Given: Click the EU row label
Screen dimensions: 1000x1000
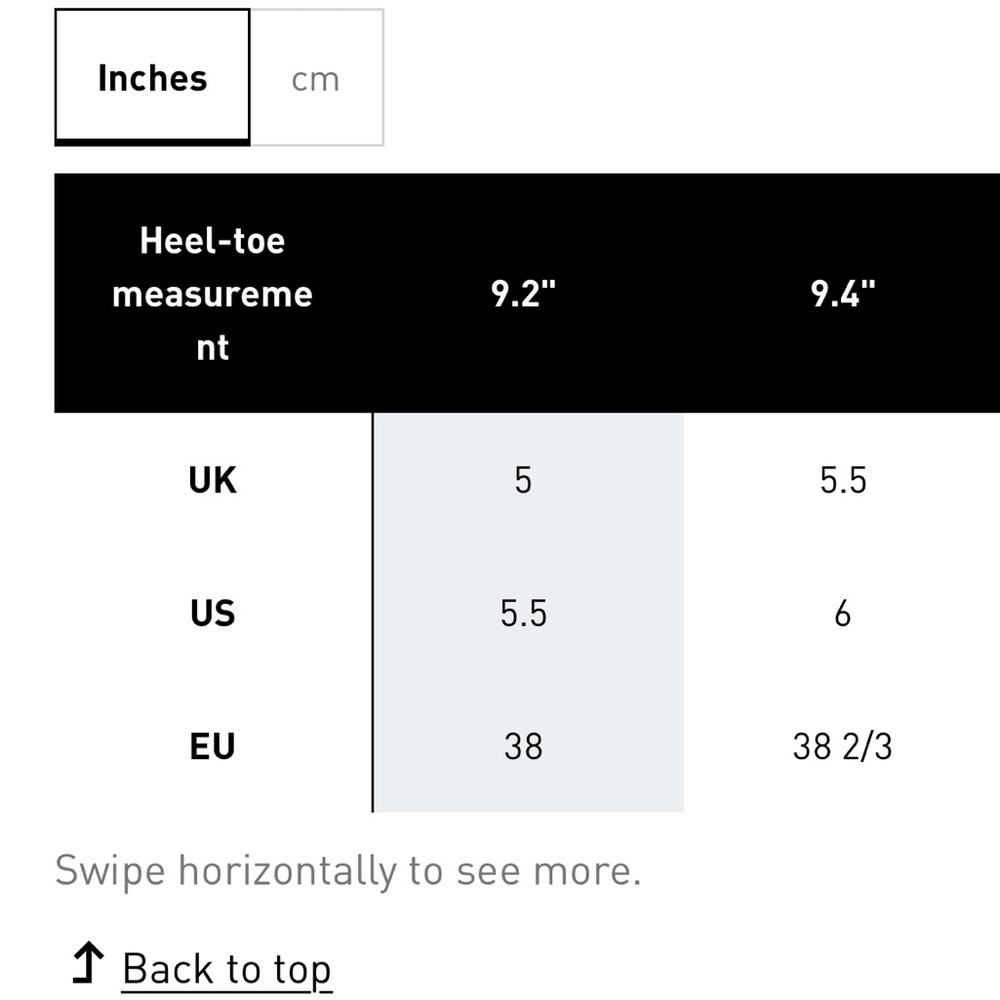Looking at the screenshot, I should [212, 746].
